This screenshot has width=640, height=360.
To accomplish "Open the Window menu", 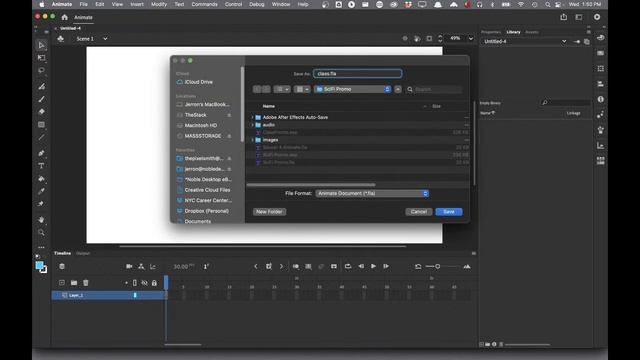I will click(x=281, y=4).
